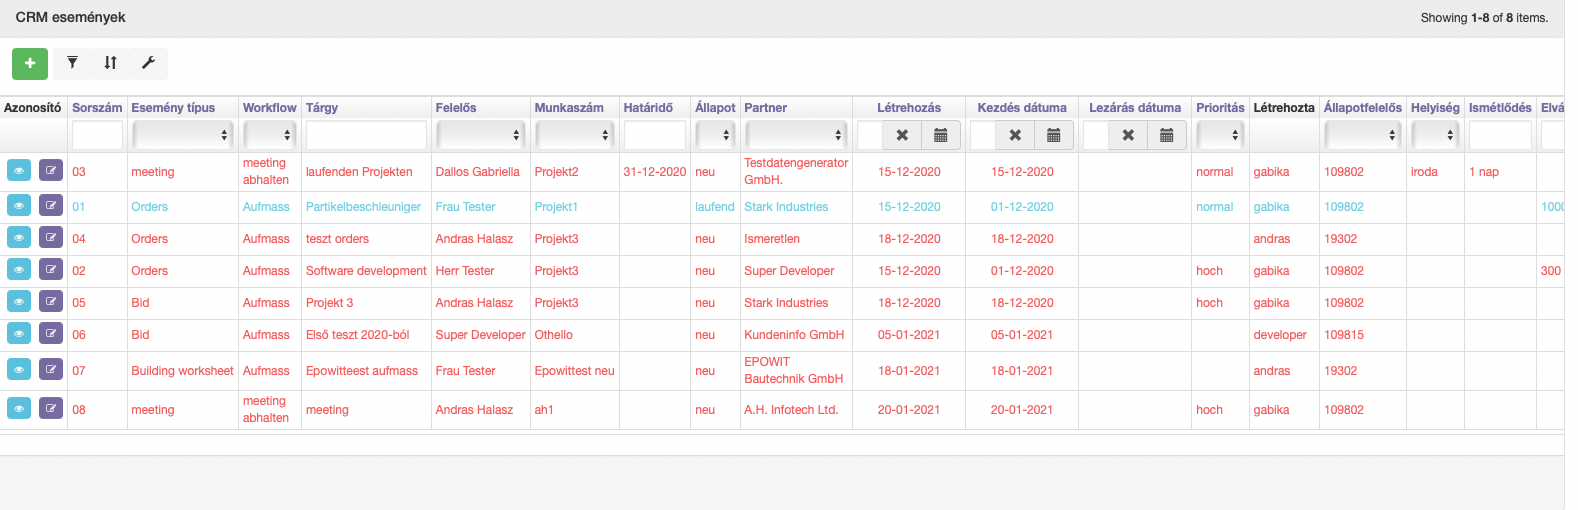This screenshot has height=510, width=1578.
Task: Sort by the Határidő column header
Action: point(648,108)
